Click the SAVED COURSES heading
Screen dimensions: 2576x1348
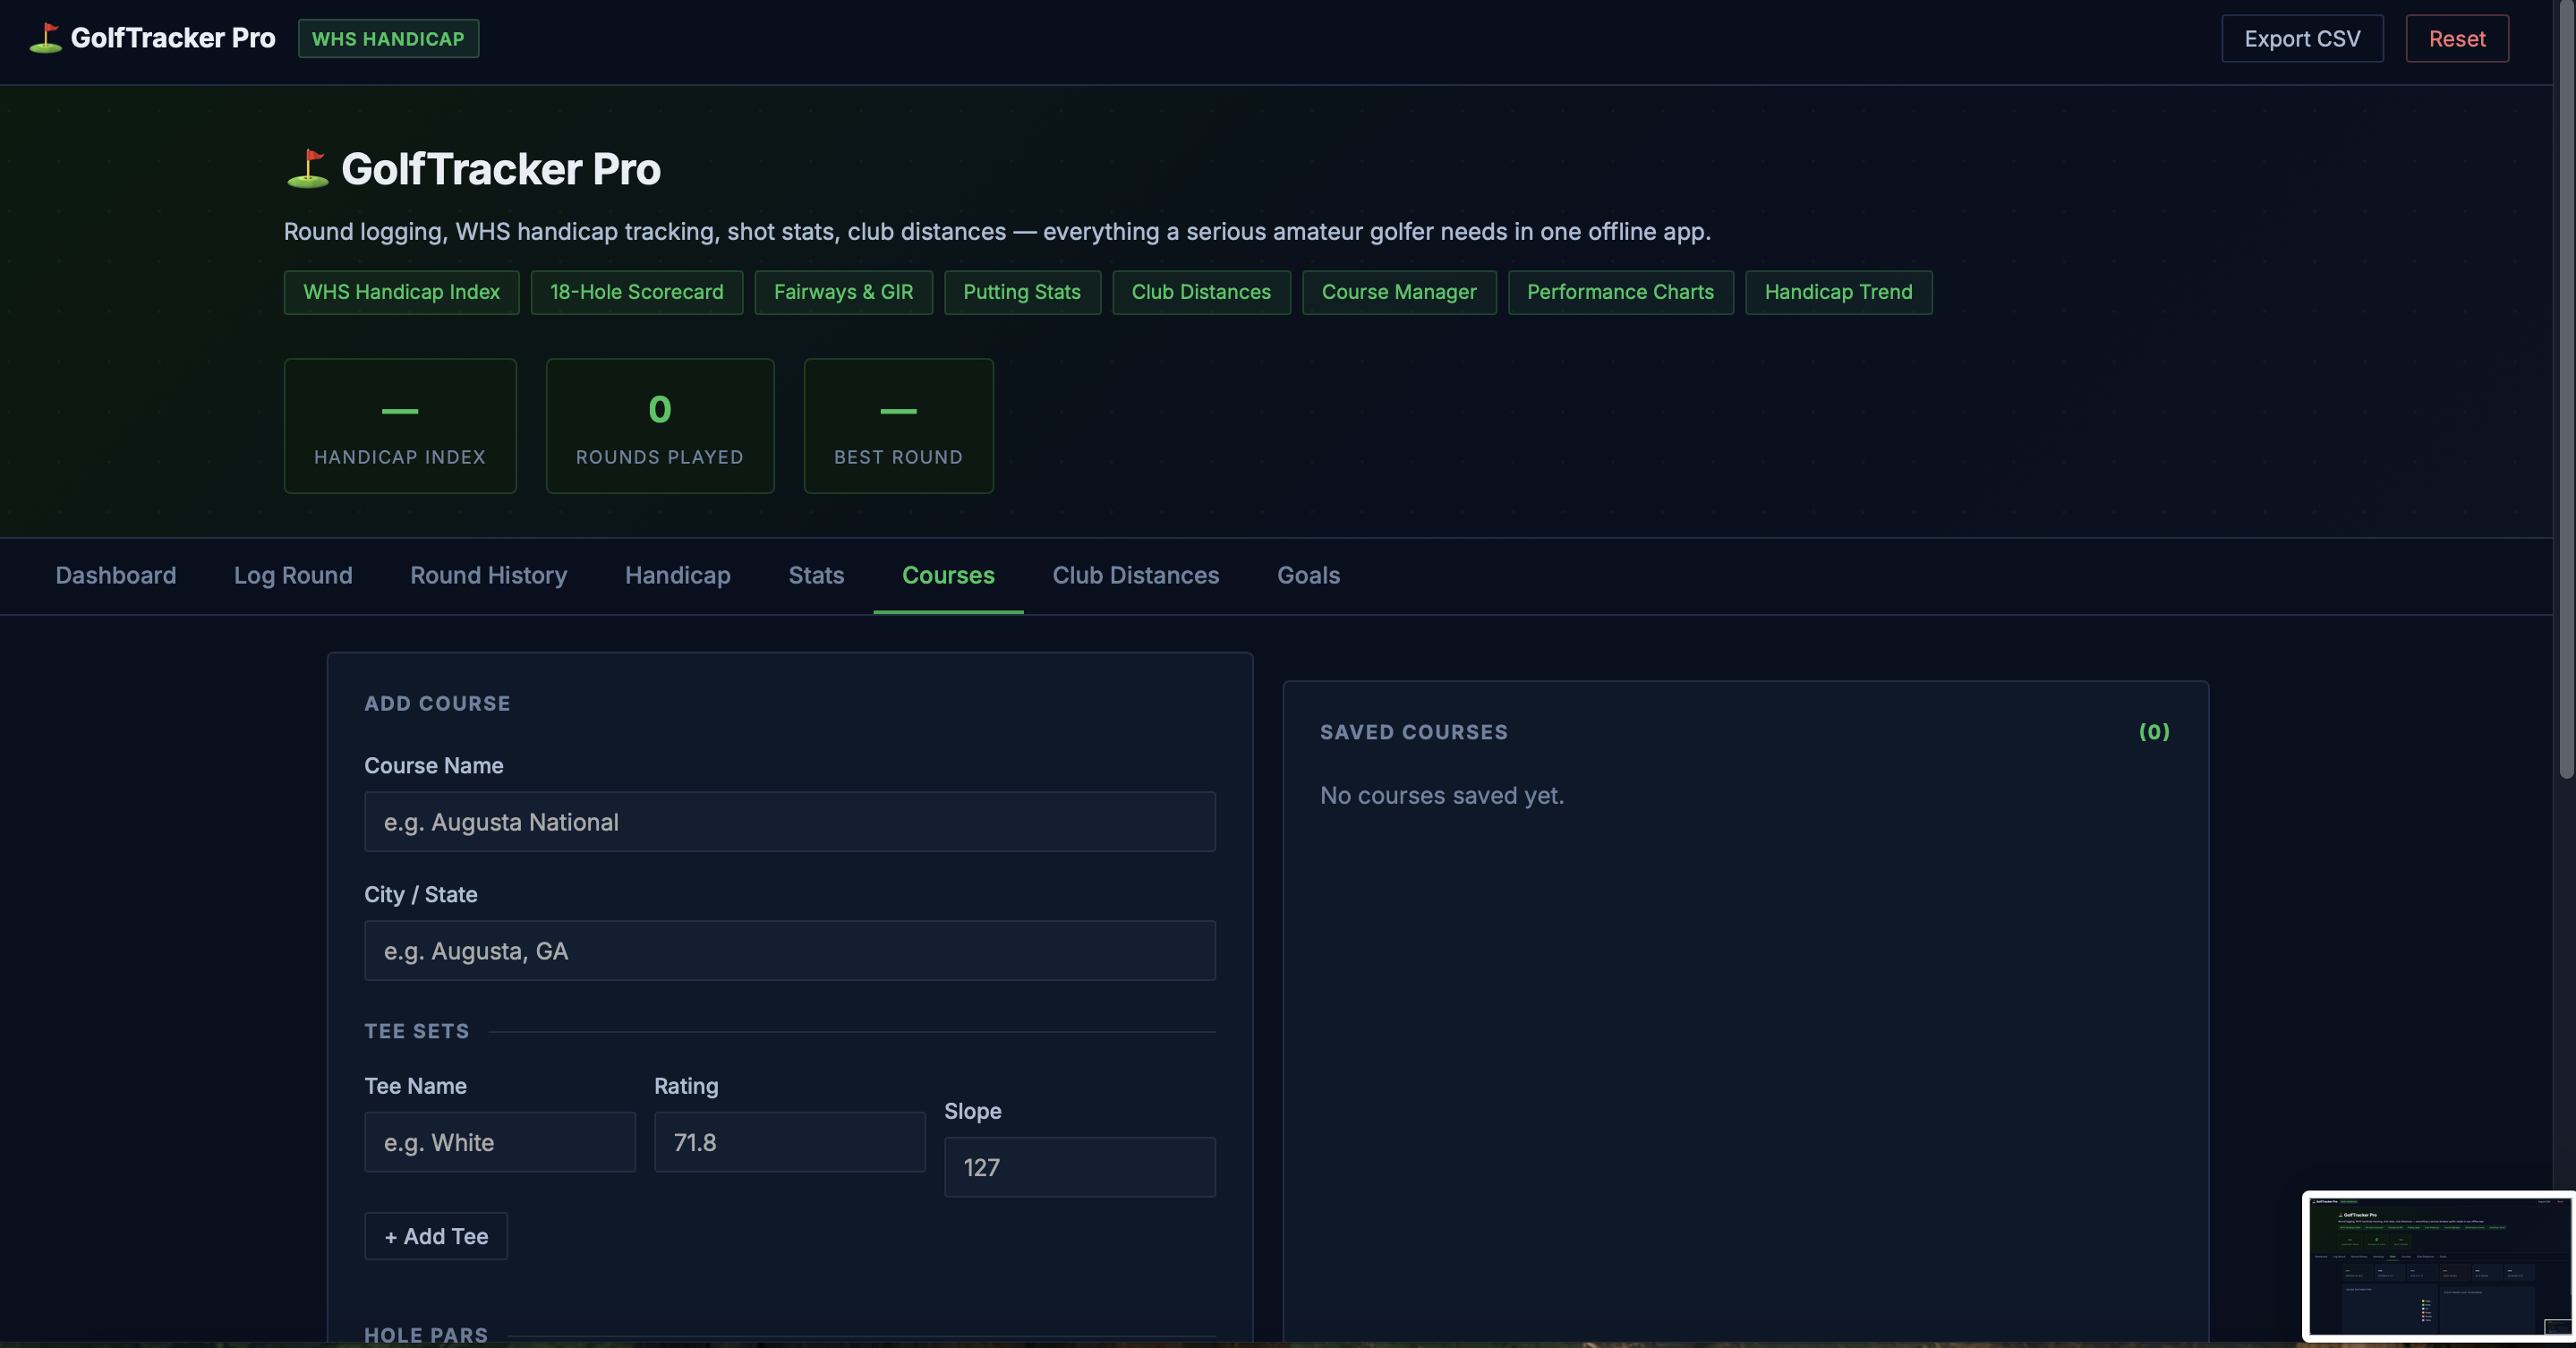point(1413,732)
